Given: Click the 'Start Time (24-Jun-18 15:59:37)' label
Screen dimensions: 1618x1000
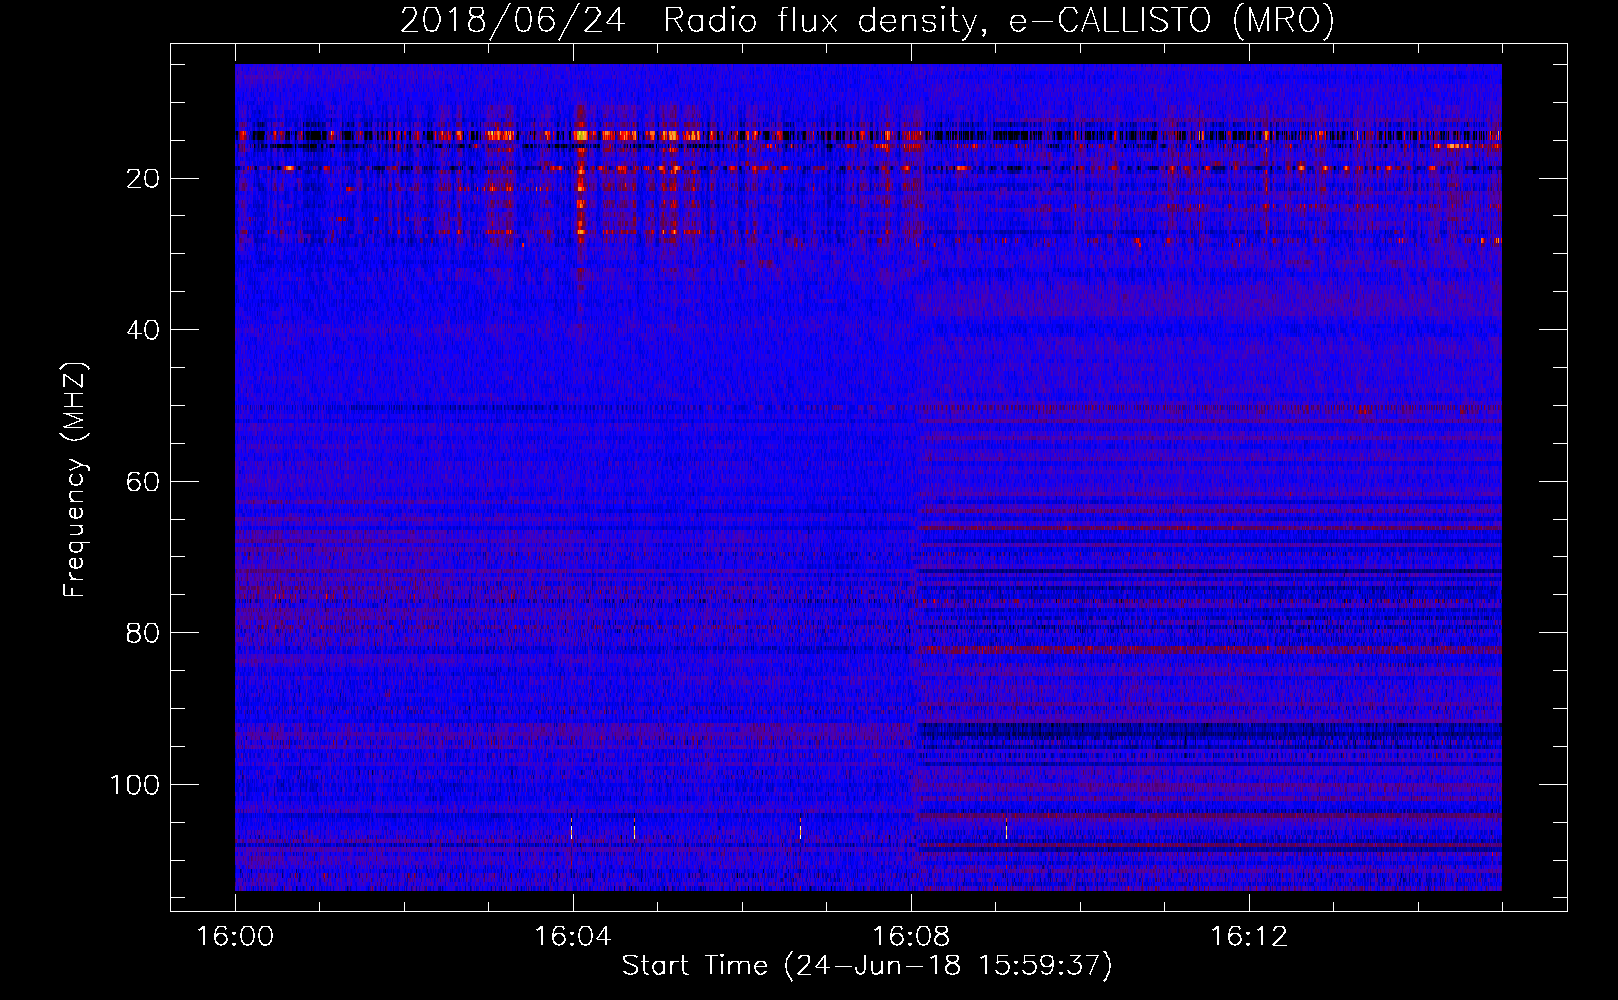Looking at the screenshot, I should tap(867, 966).
